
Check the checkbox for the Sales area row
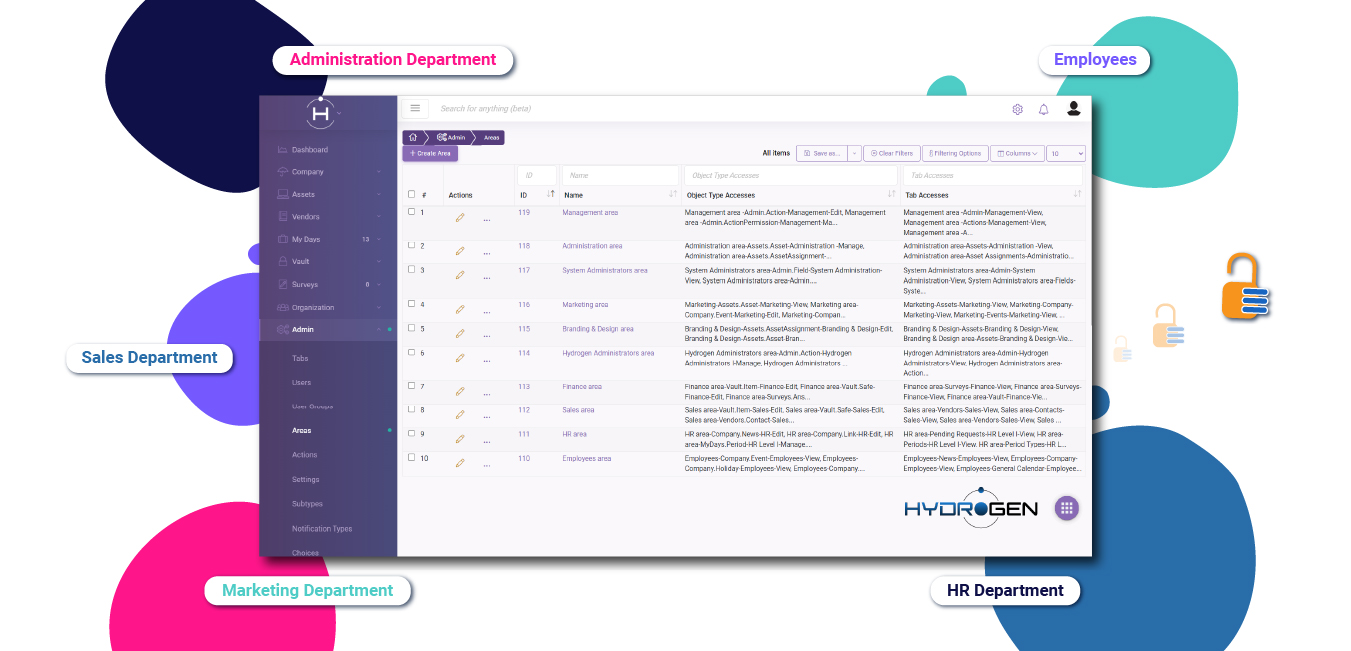[x=412, y=410]
